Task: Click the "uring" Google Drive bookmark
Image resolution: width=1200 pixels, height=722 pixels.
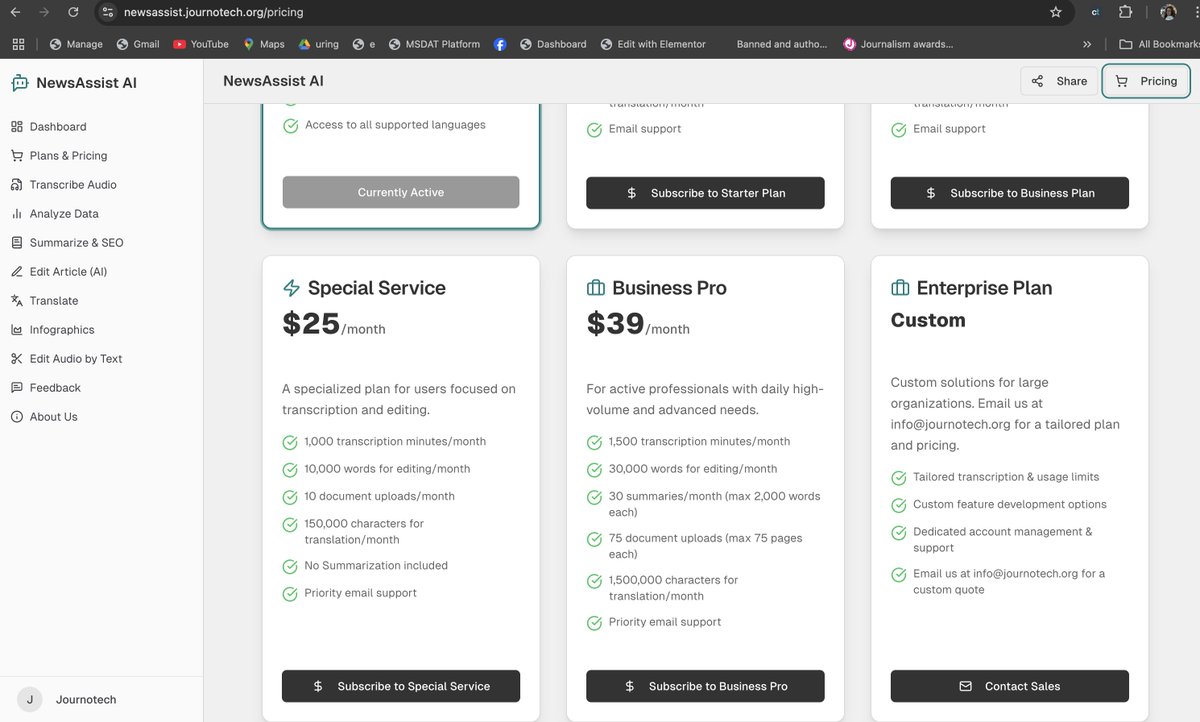Action: [318, 44]
